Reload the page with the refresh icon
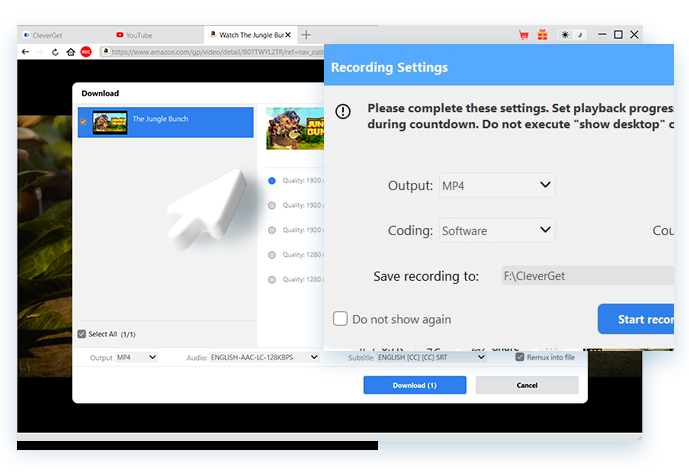The image size is (689, 474). tap(55, 51)
